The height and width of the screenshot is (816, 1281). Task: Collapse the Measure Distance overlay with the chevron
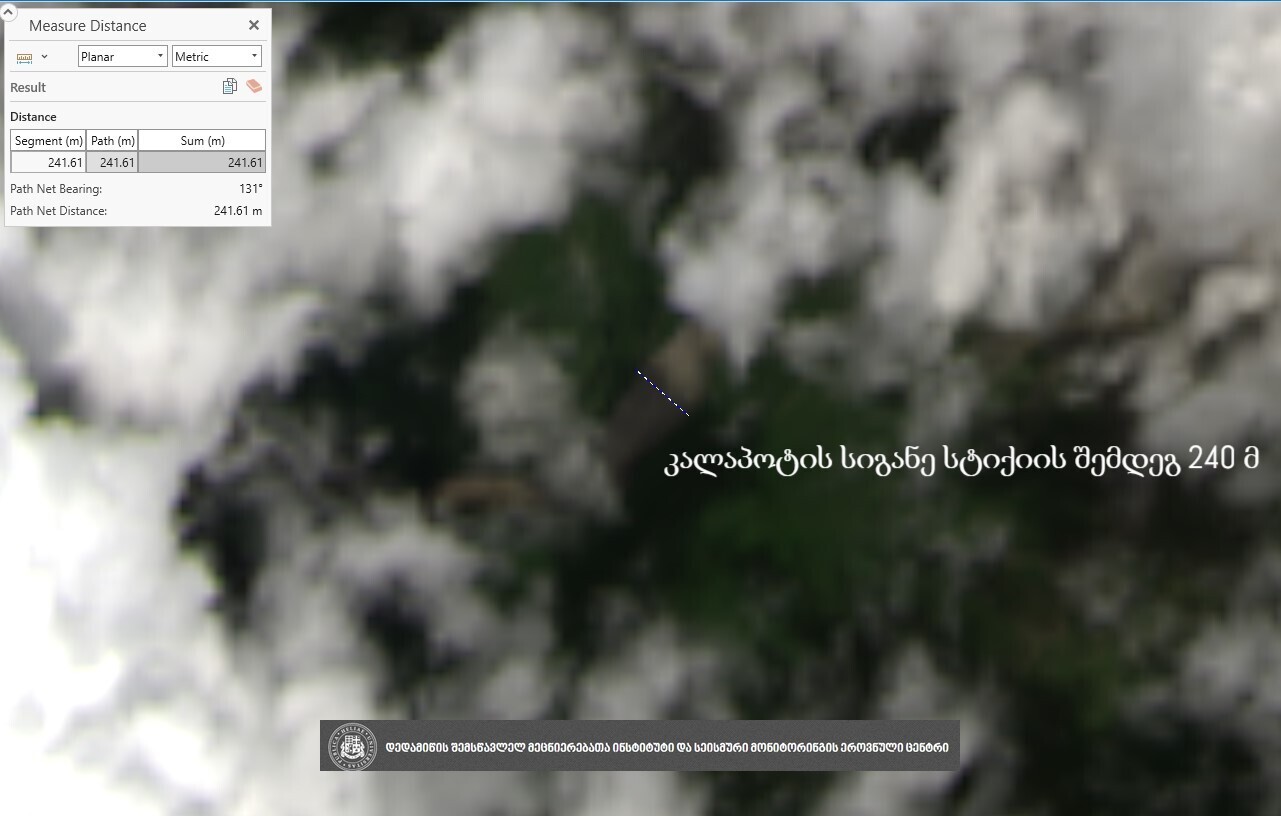pos(9,12)
